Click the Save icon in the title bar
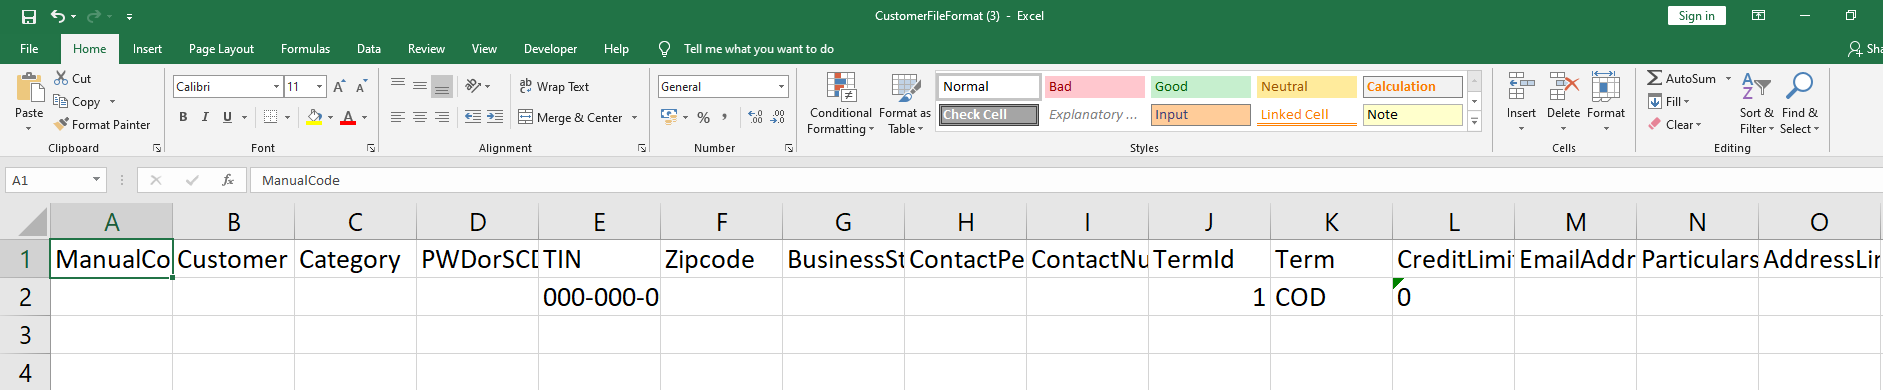The width and height of the screenshot is (1883, 390). (x=29, y=16)
